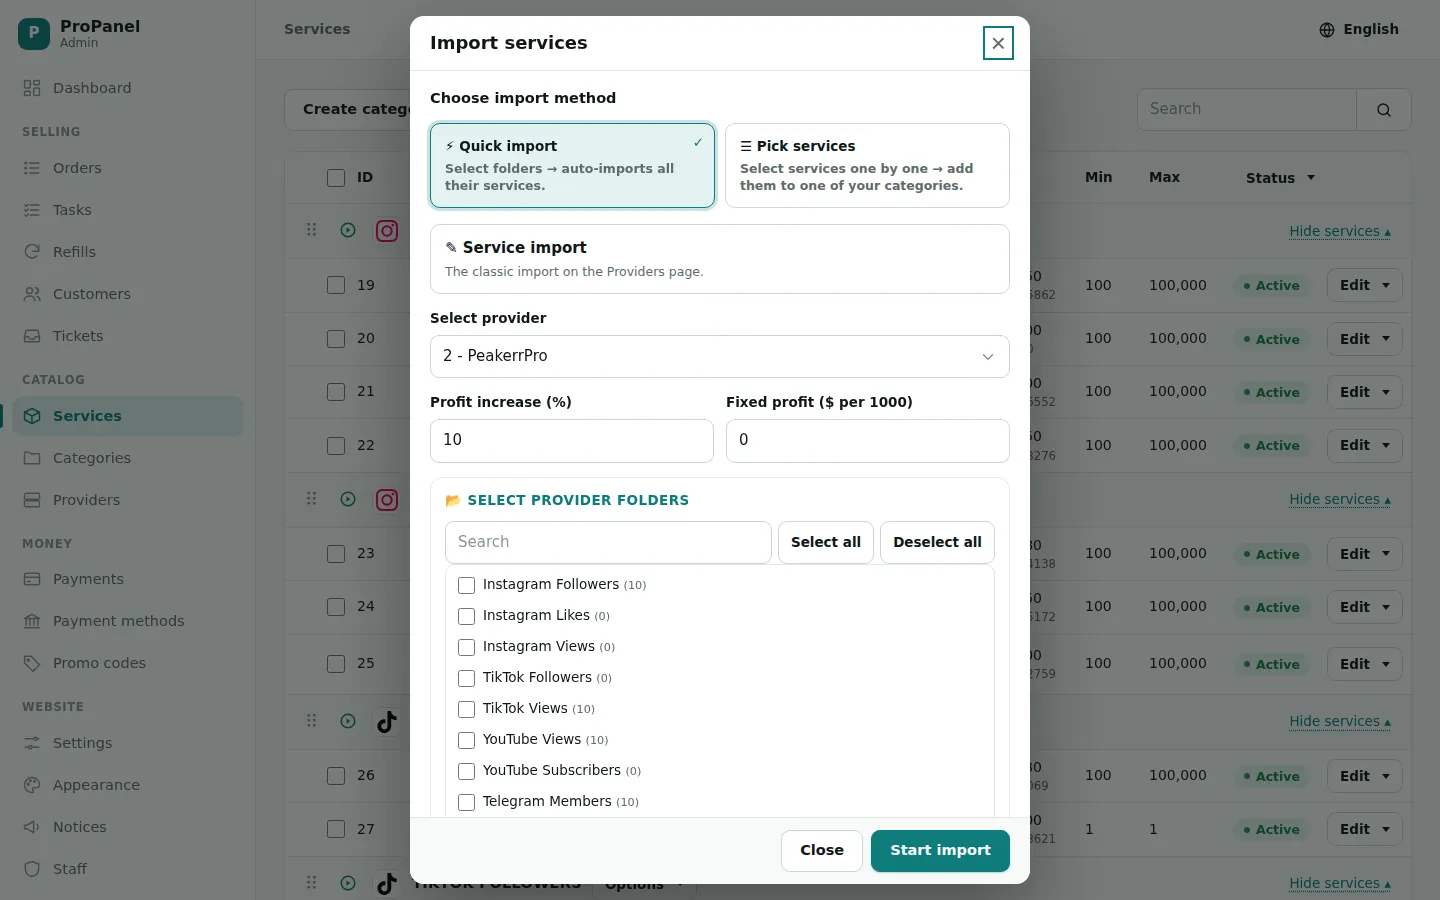Open the Status column filter dropdown
Image resolution: width=1440 pixels, height=900 pixels.
coord(1280,178)
